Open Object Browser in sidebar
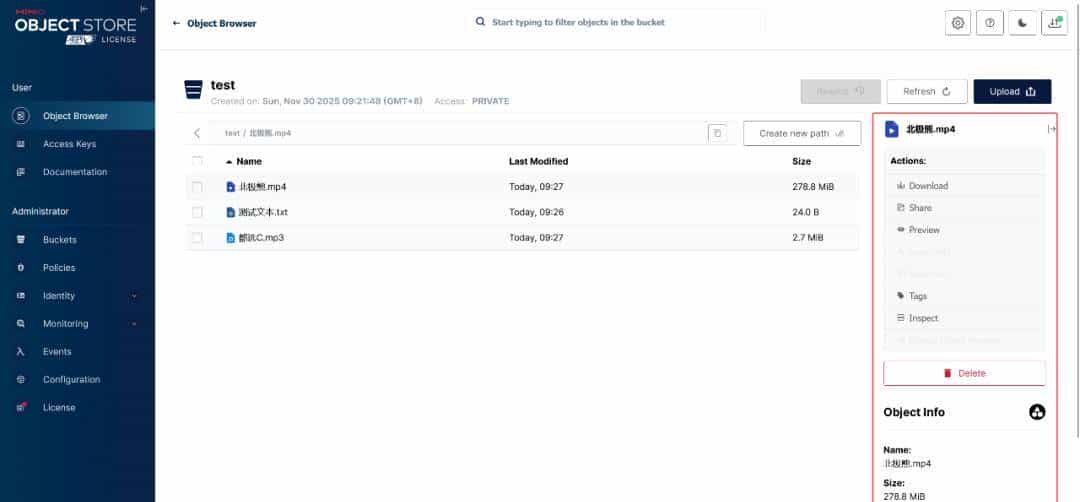 77,116
